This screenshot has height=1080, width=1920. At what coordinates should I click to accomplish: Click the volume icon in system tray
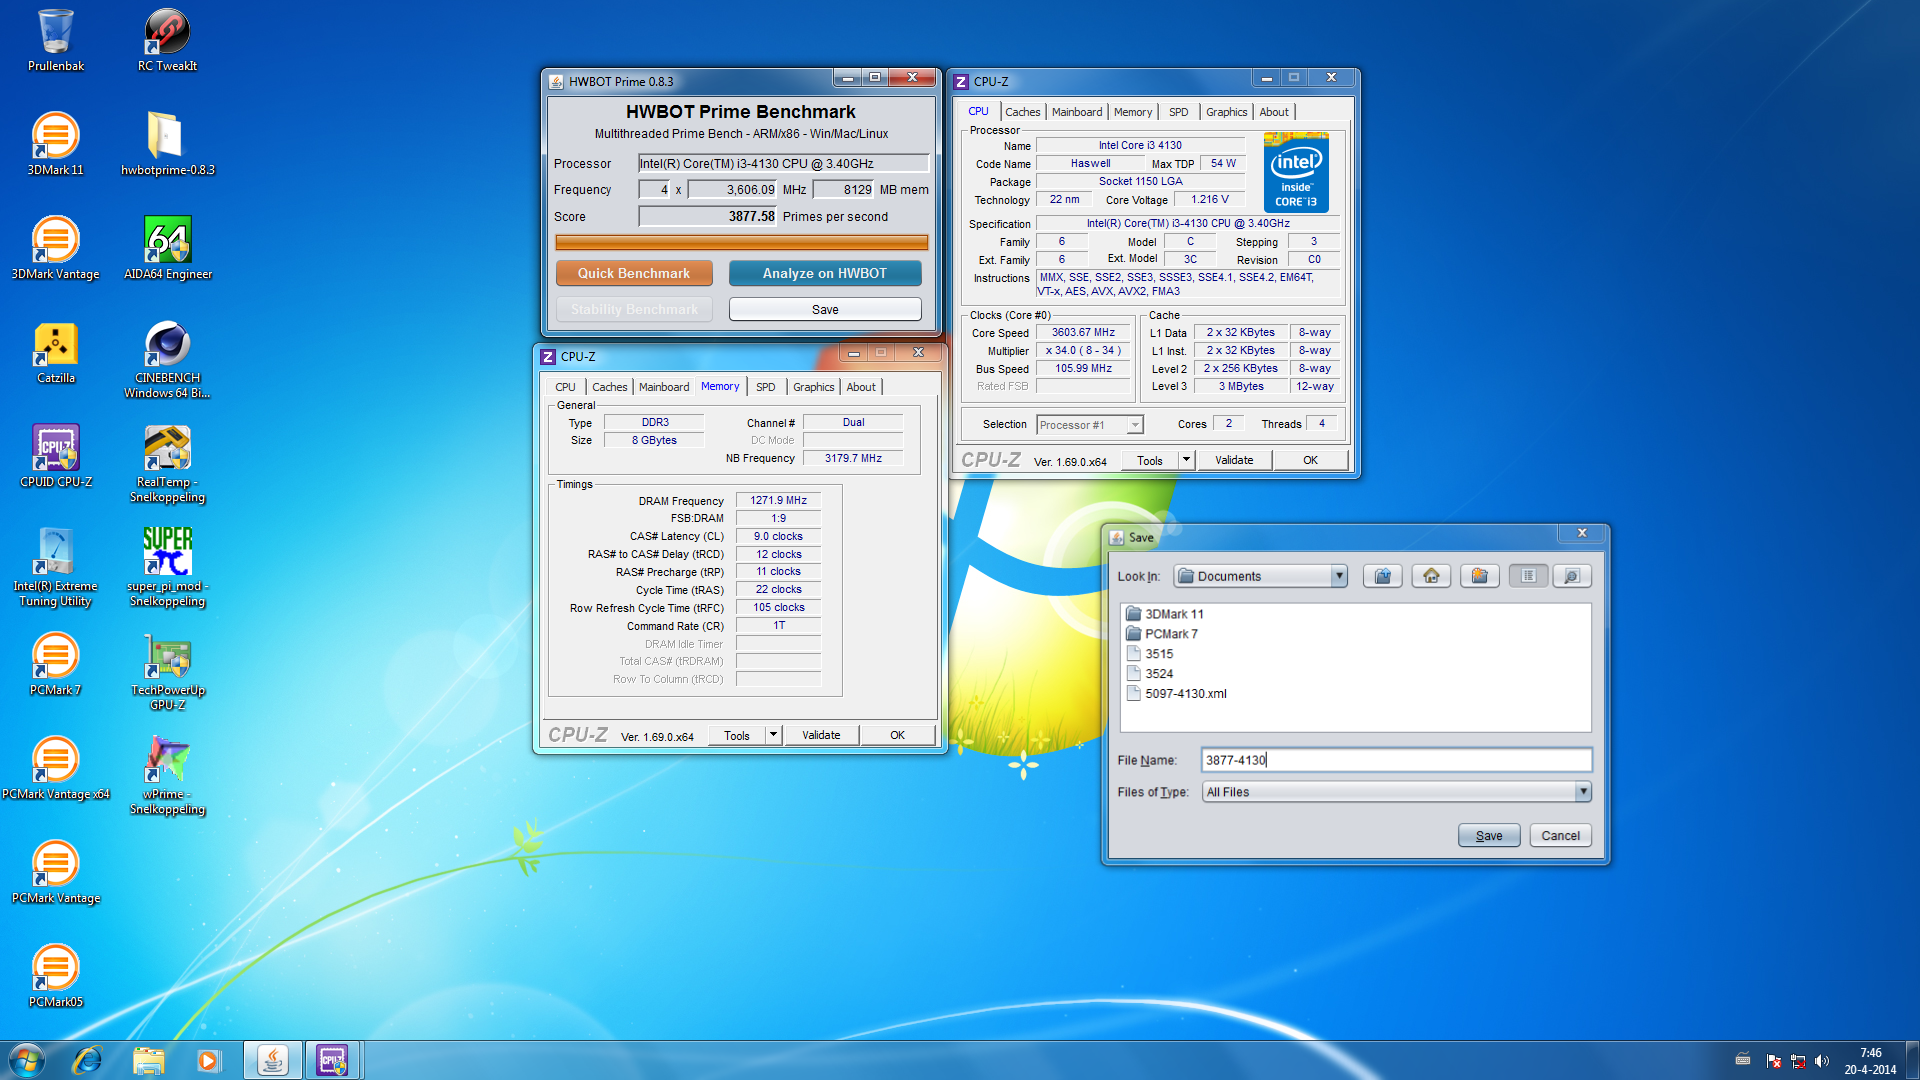coord(1822,1061)
